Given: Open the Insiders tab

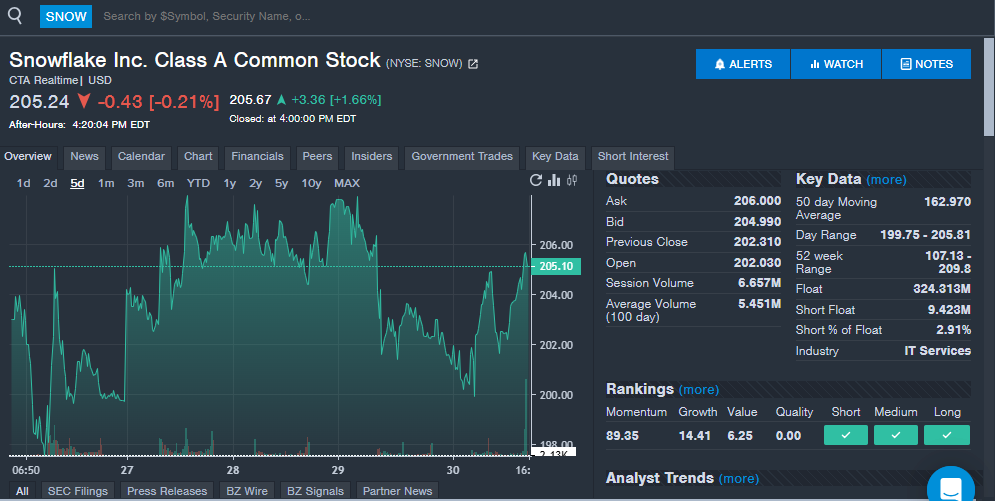Looking at the screenshot, I should click(x=371, y=157).
